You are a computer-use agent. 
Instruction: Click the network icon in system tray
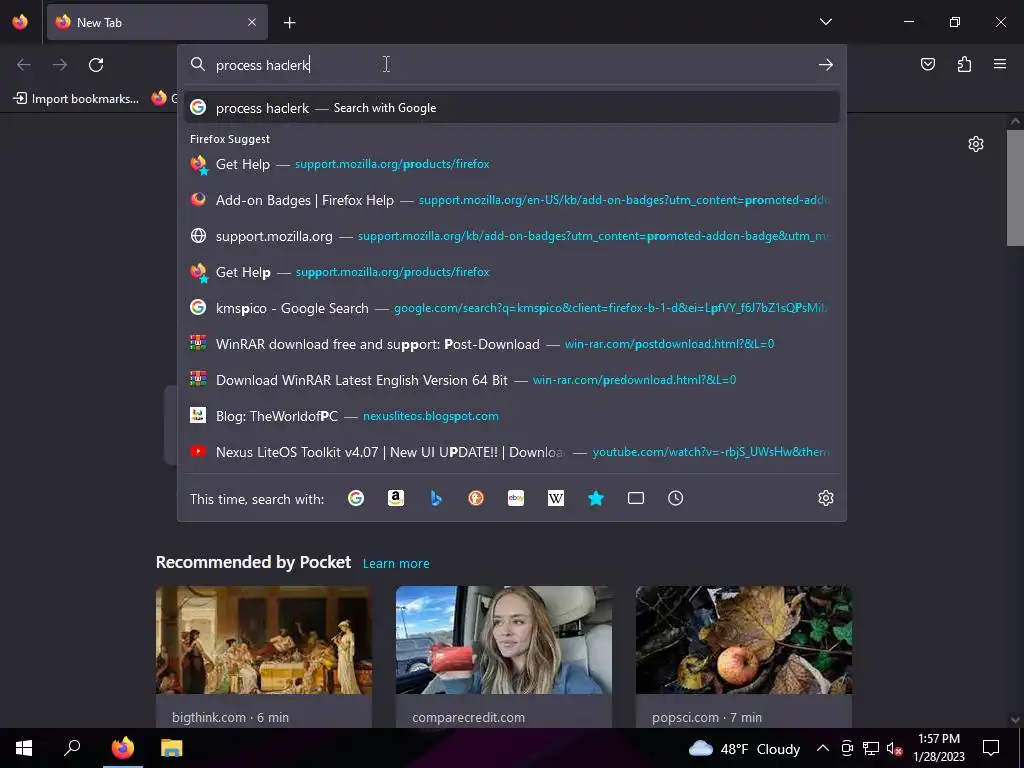click(x=871, y=748)
